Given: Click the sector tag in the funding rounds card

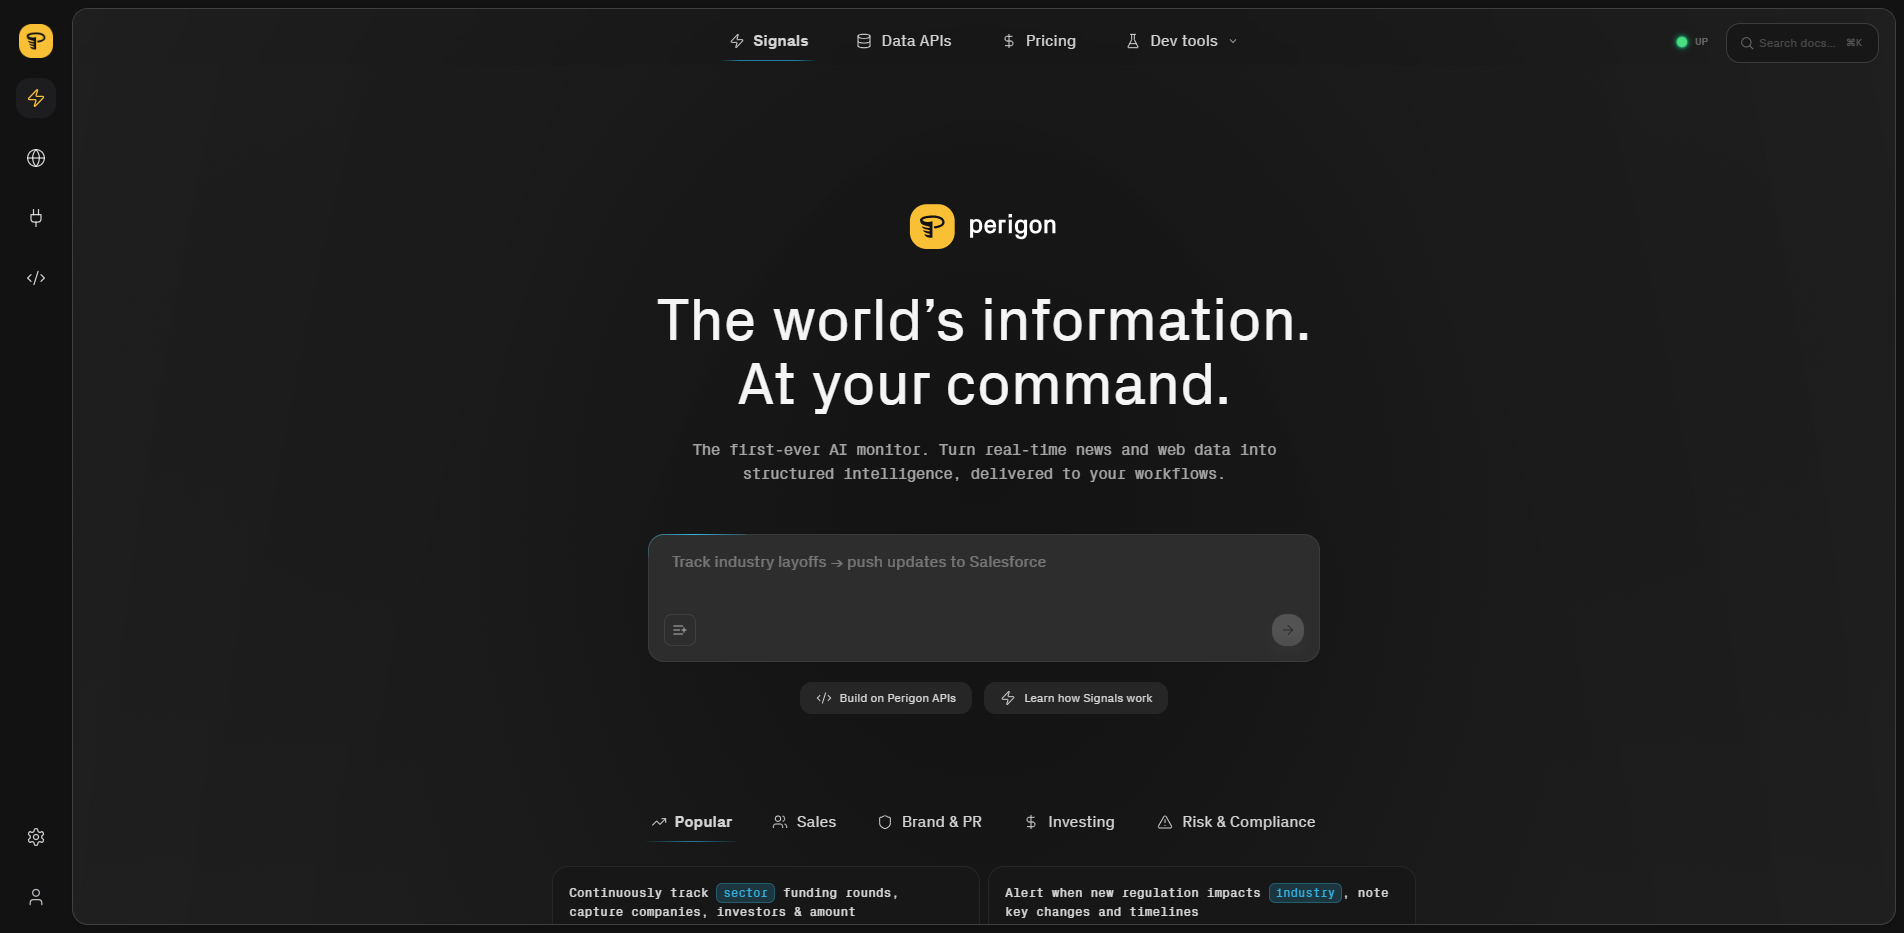Looking at the screenshot, I should pyautogui.click(x=745, y=893).
